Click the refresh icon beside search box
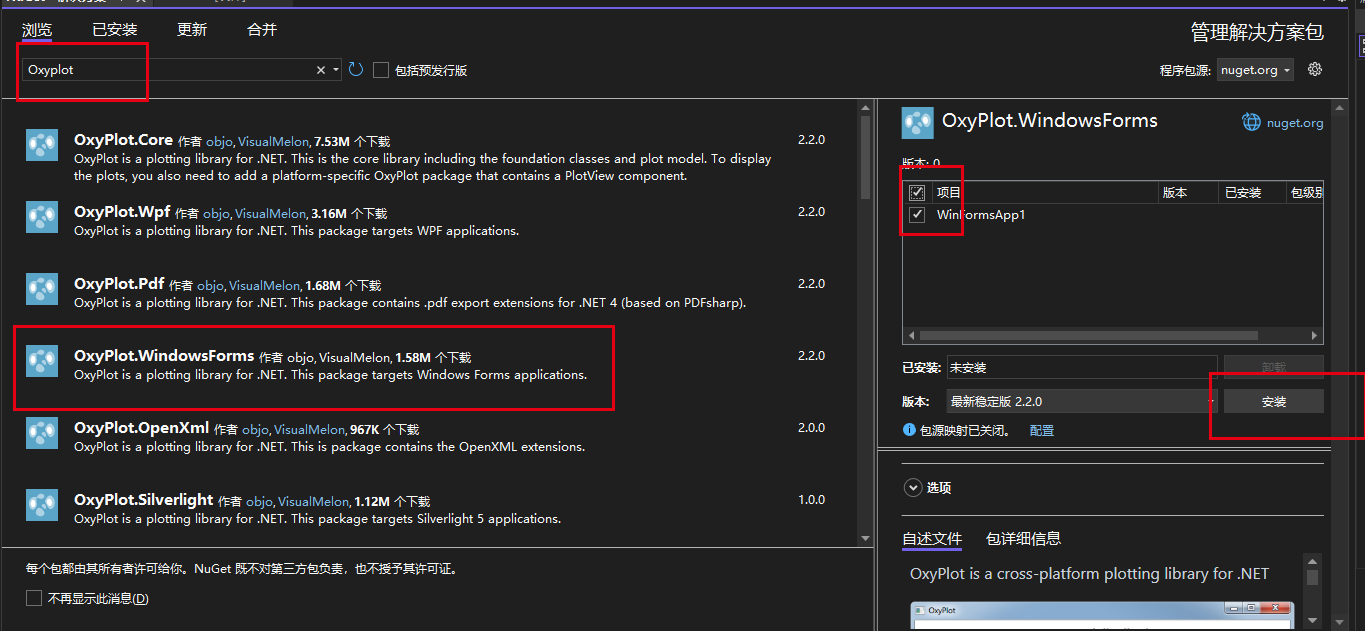The image size is (1365, 631). 356,69
